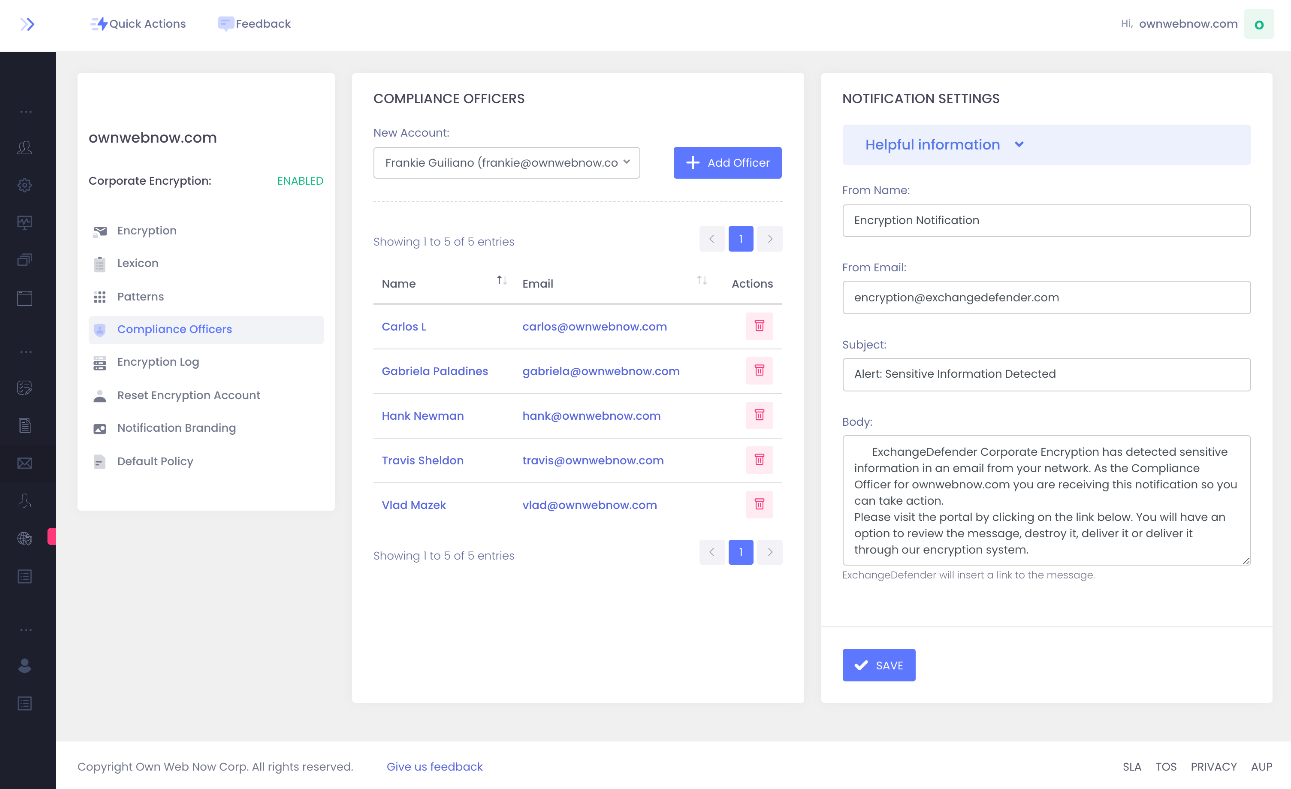Delete Hank Newman using the trash icon
Image resolution: width=1291 pixels, height=789 pixels.
(759, 415)
